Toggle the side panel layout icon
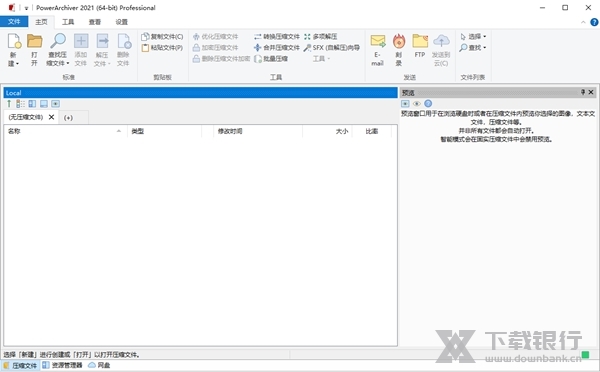 (x=32, y=104)
